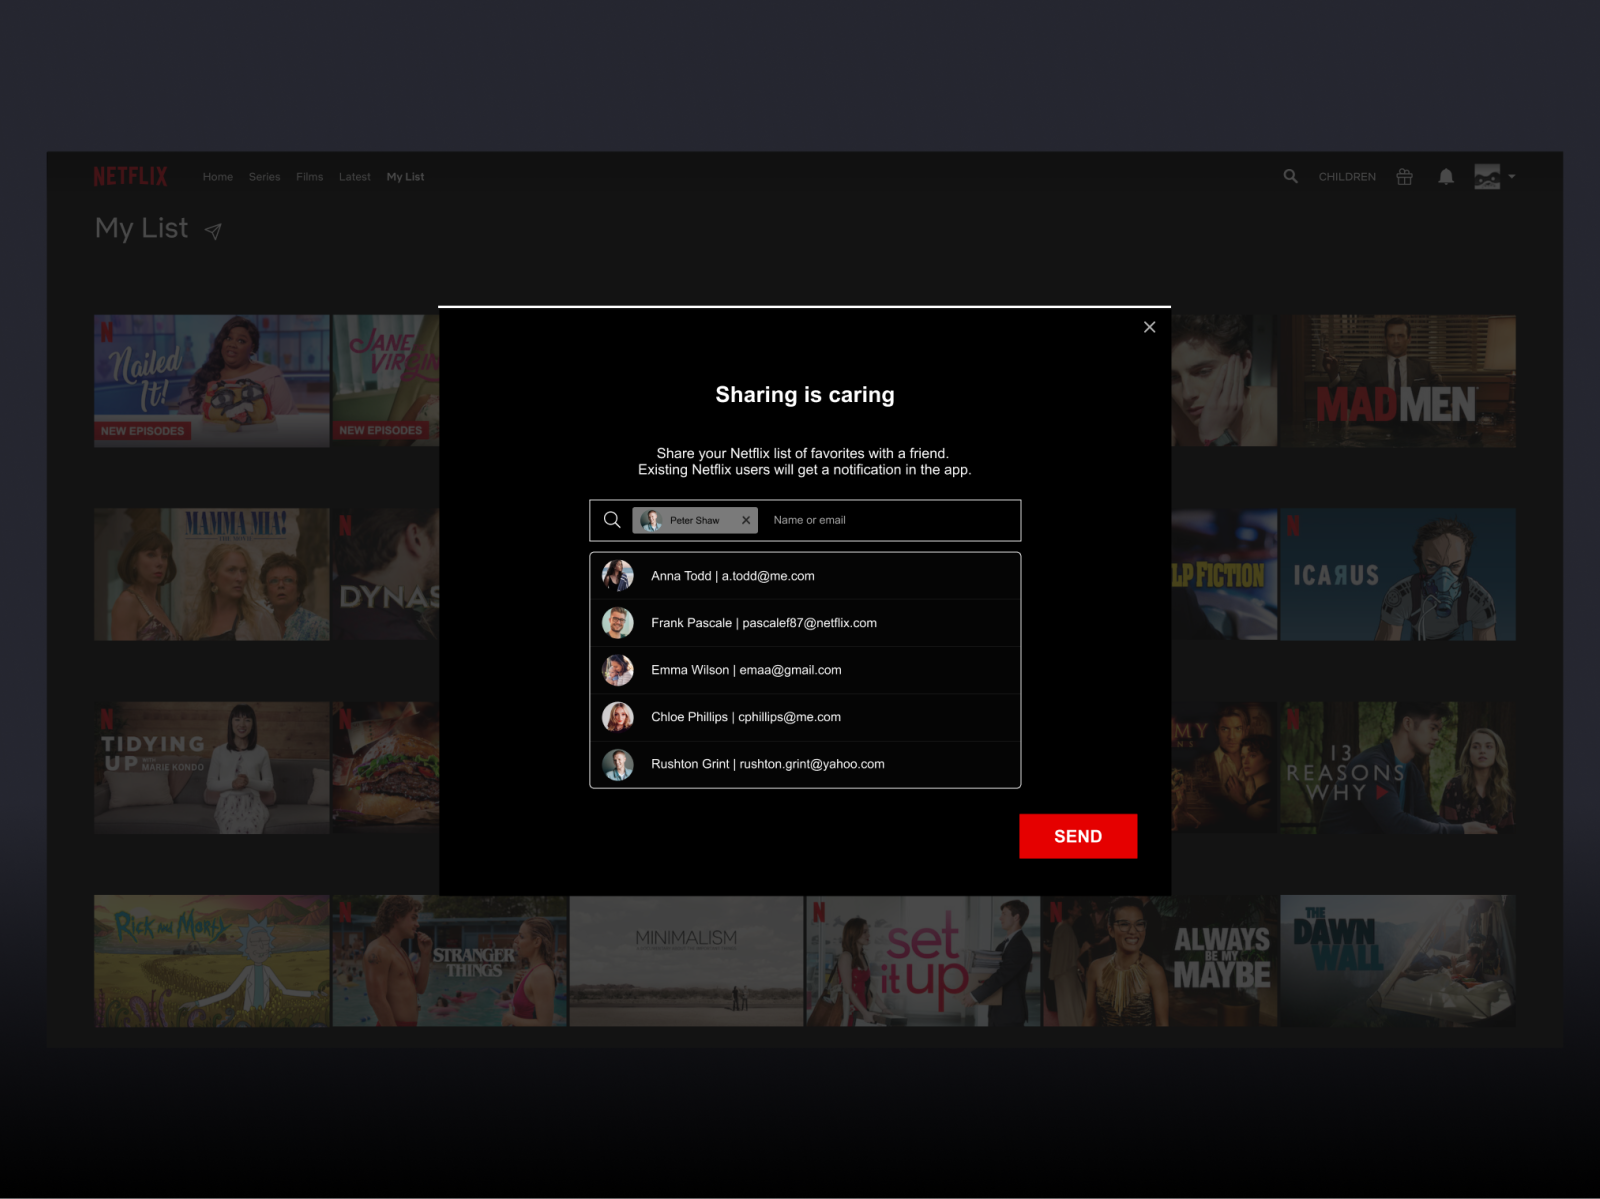Choose Emma Wilson contact
The image size is (1600, 1199).
click(x=805, y=670)
